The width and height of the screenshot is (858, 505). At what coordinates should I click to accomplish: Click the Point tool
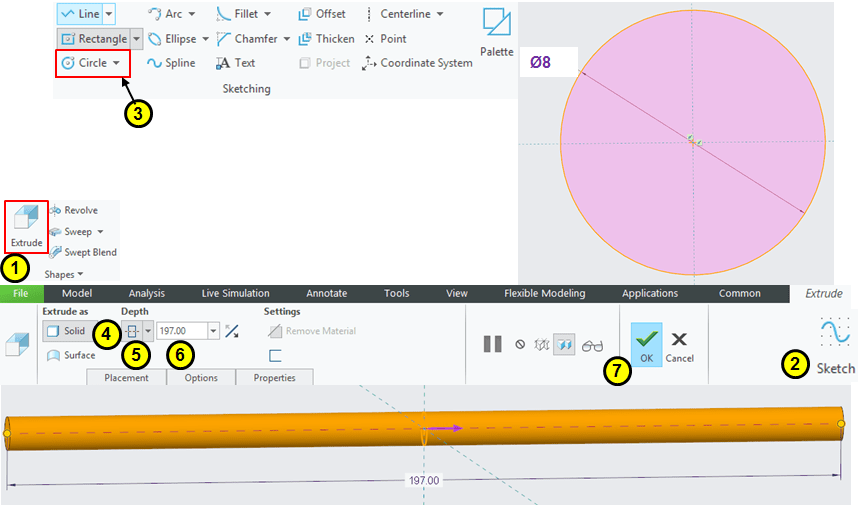coord(385,39)
